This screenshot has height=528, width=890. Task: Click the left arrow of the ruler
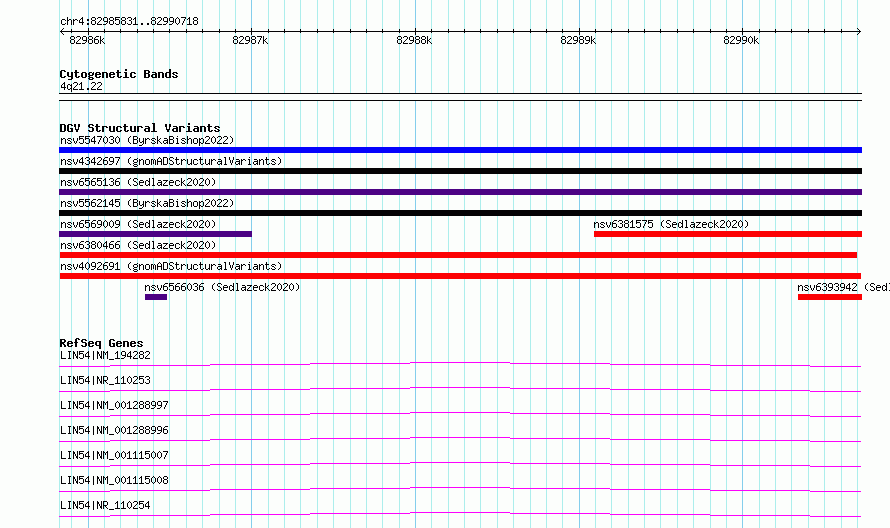point(62,31)
